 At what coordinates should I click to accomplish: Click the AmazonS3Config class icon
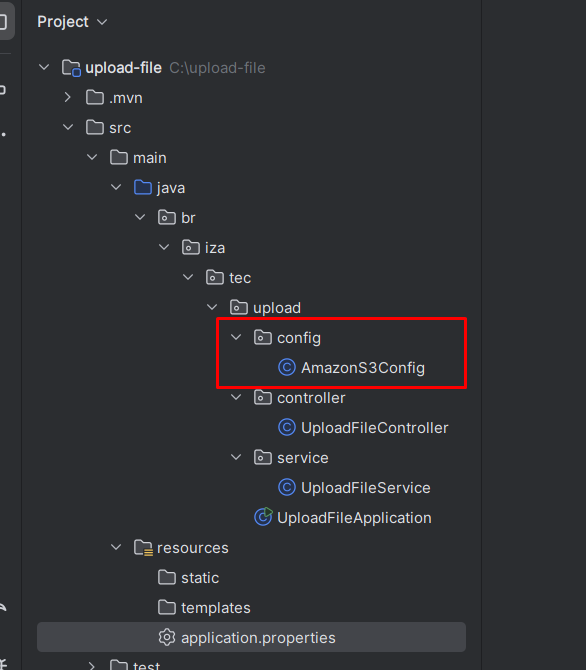(287, 367)
